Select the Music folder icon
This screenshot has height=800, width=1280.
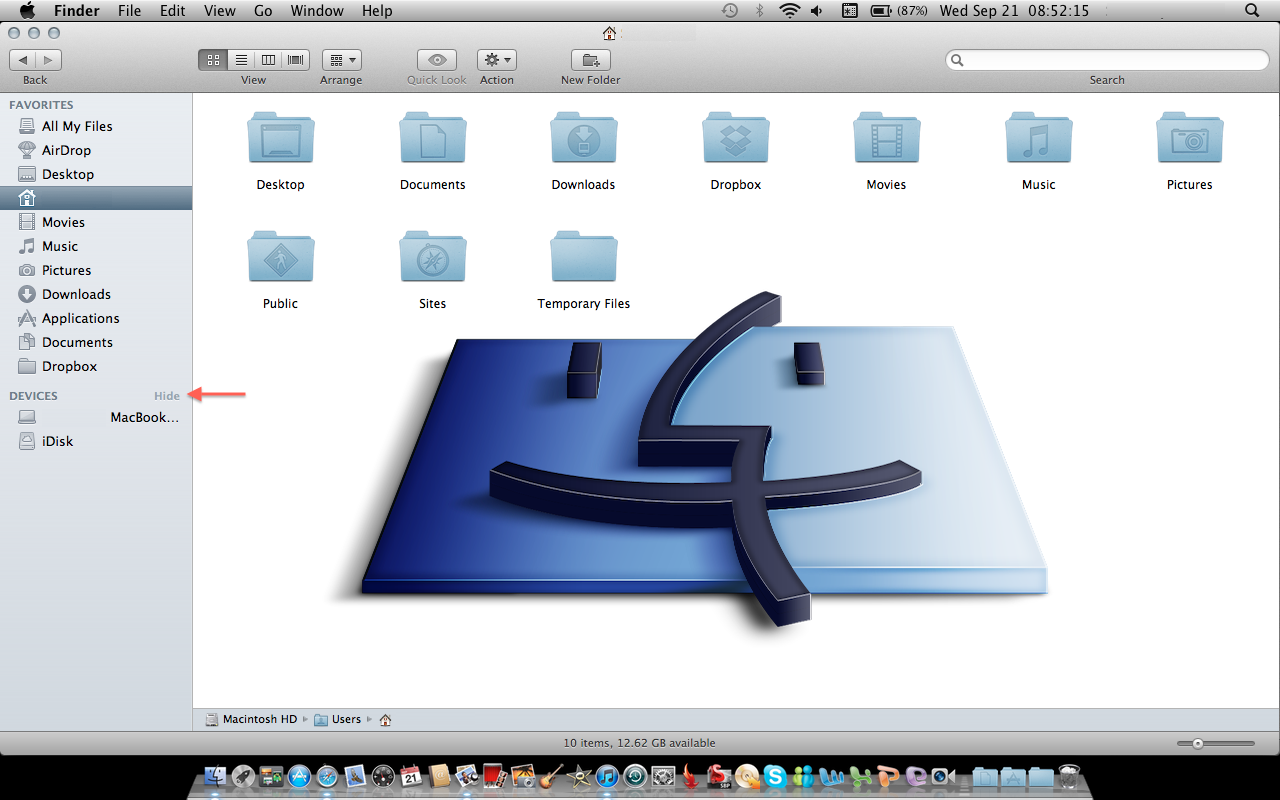[x=1039, y=138]
